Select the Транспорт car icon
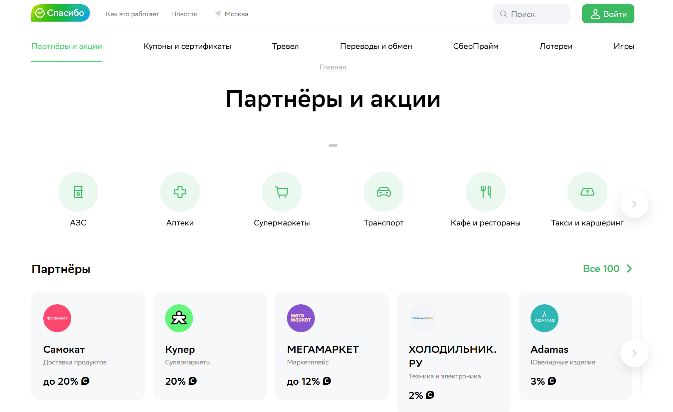 point(384,192)
